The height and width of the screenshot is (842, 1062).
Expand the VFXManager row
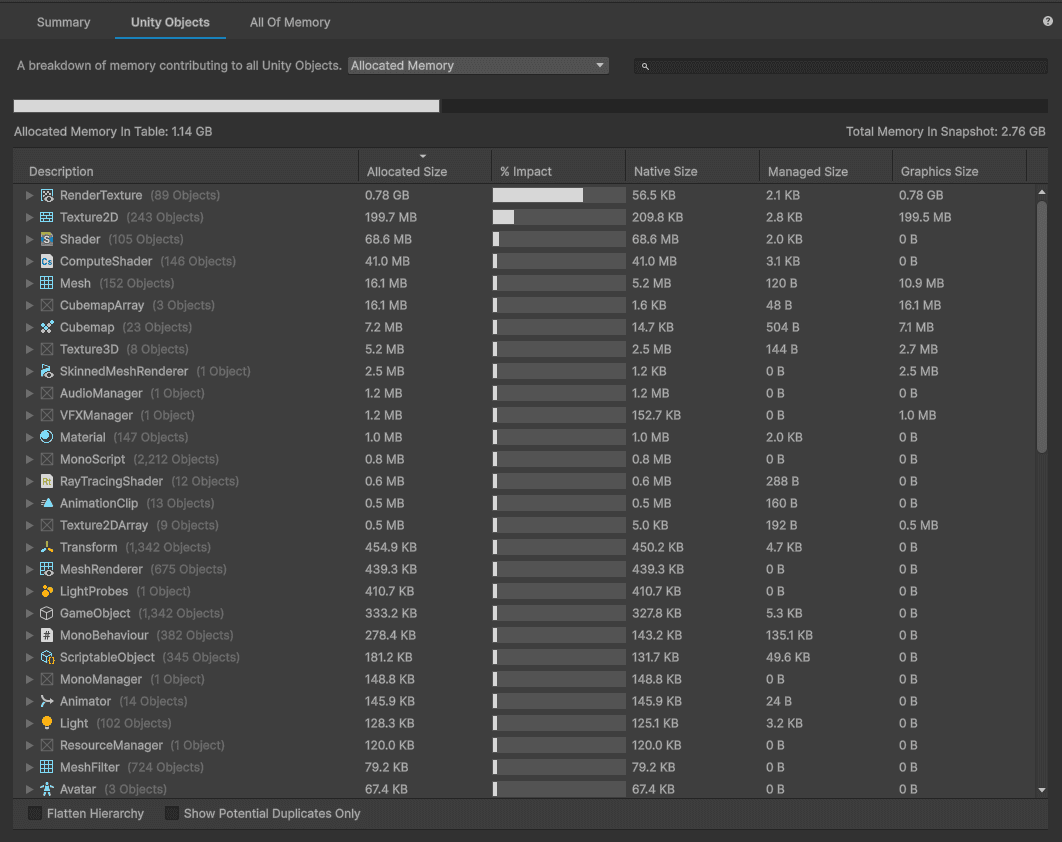29,415
